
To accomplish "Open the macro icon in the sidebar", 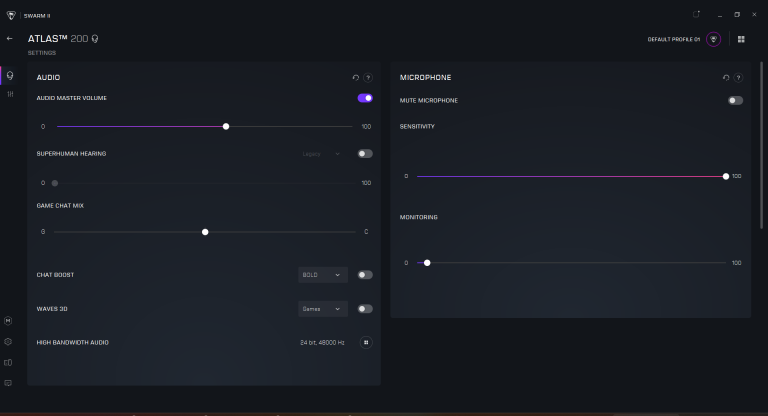I will [8, 321].
